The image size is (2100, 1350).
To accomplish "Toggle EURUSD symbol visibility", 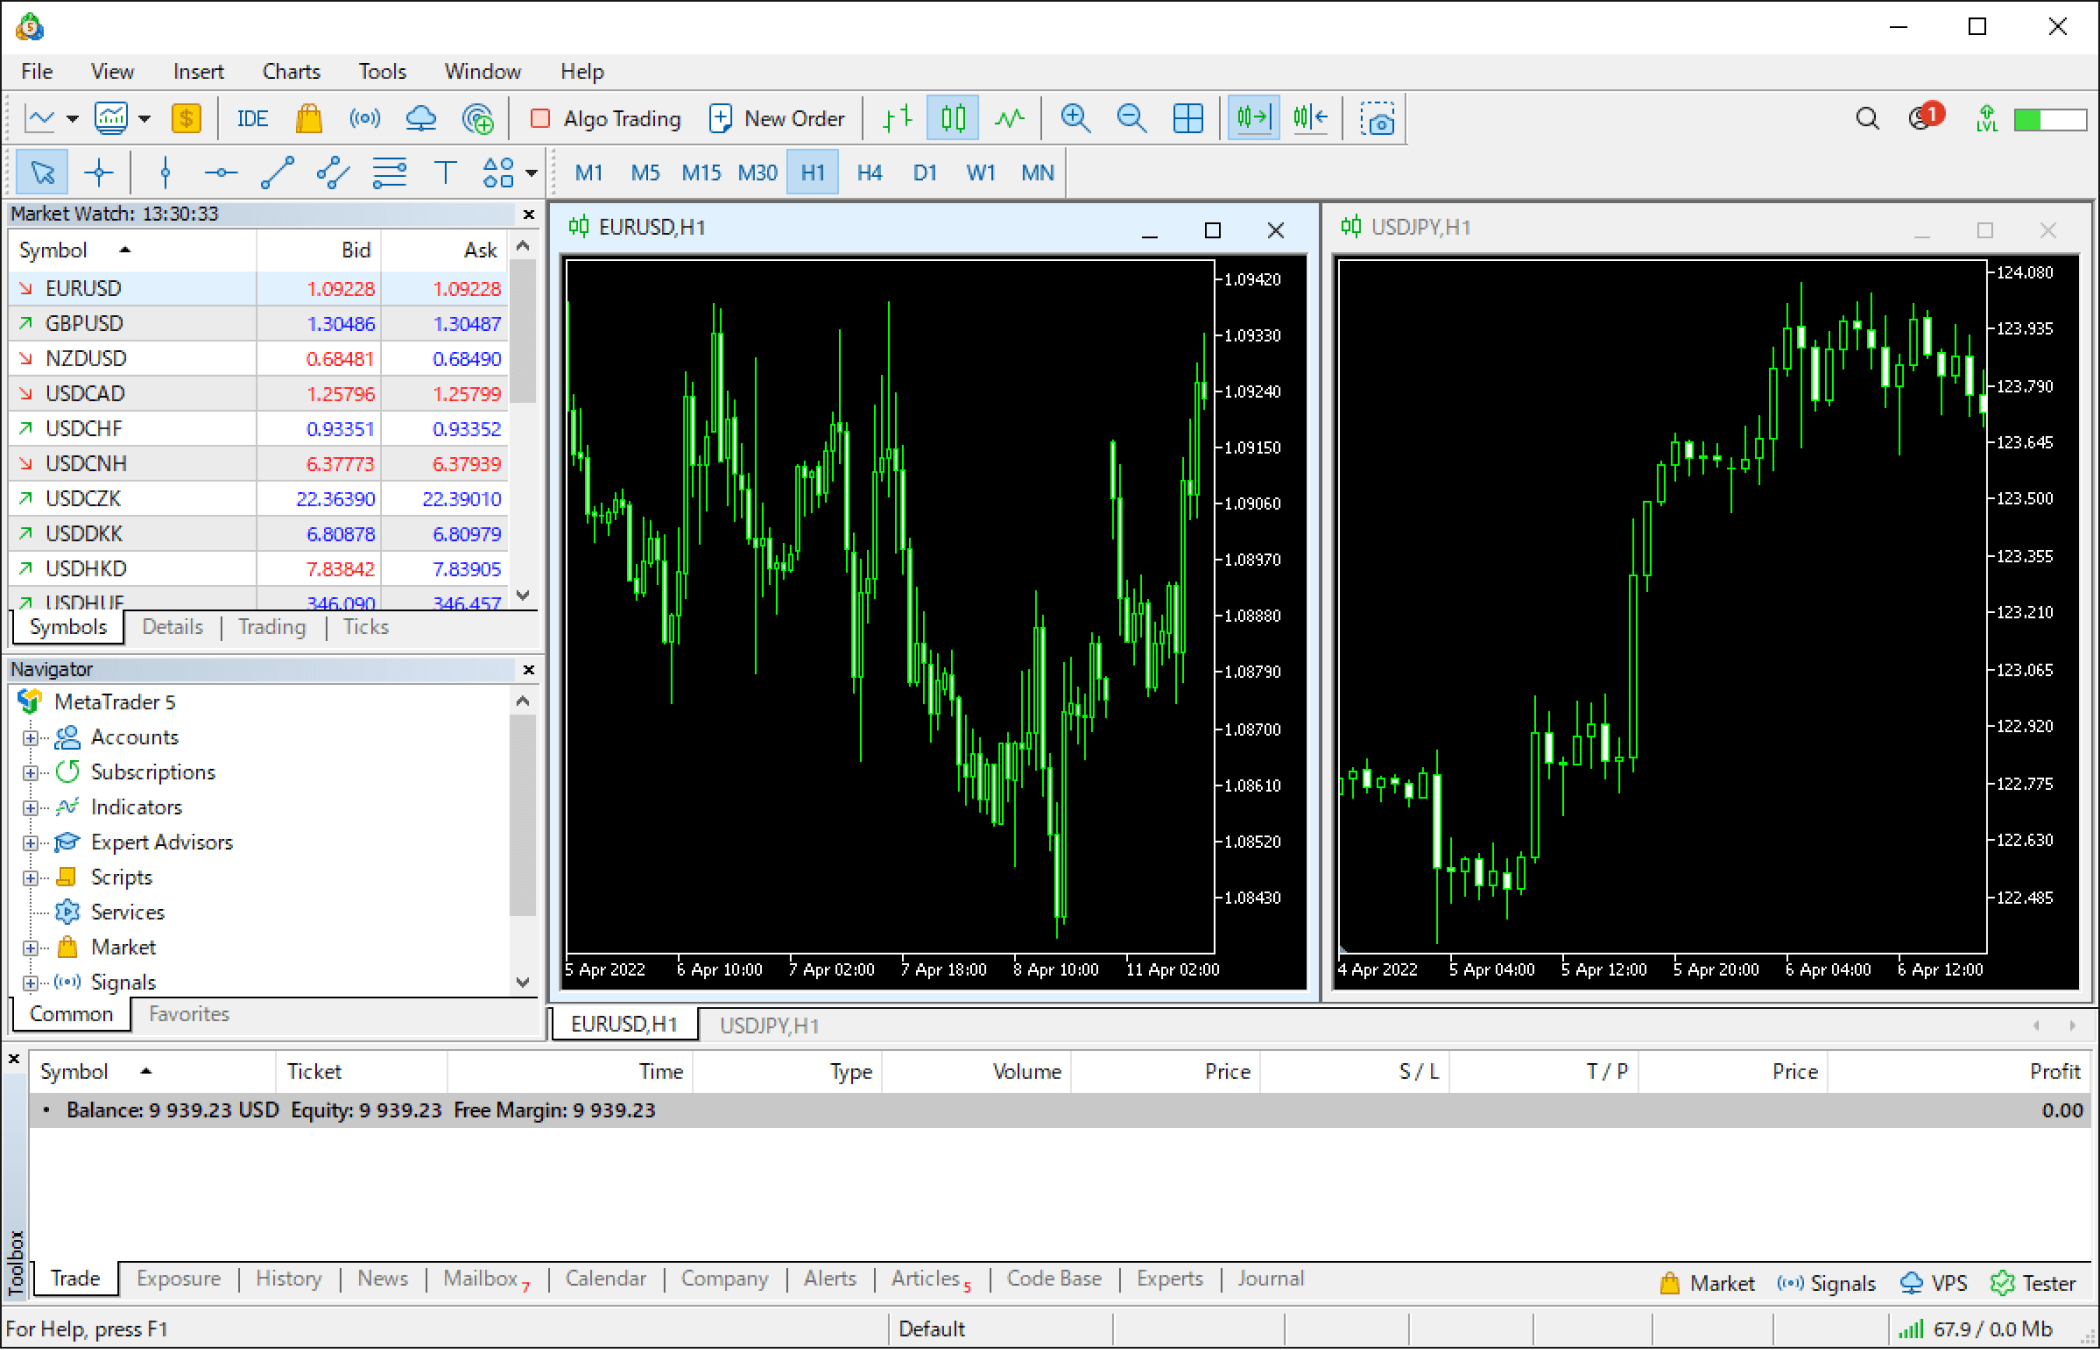I will (x=28, y=288).
